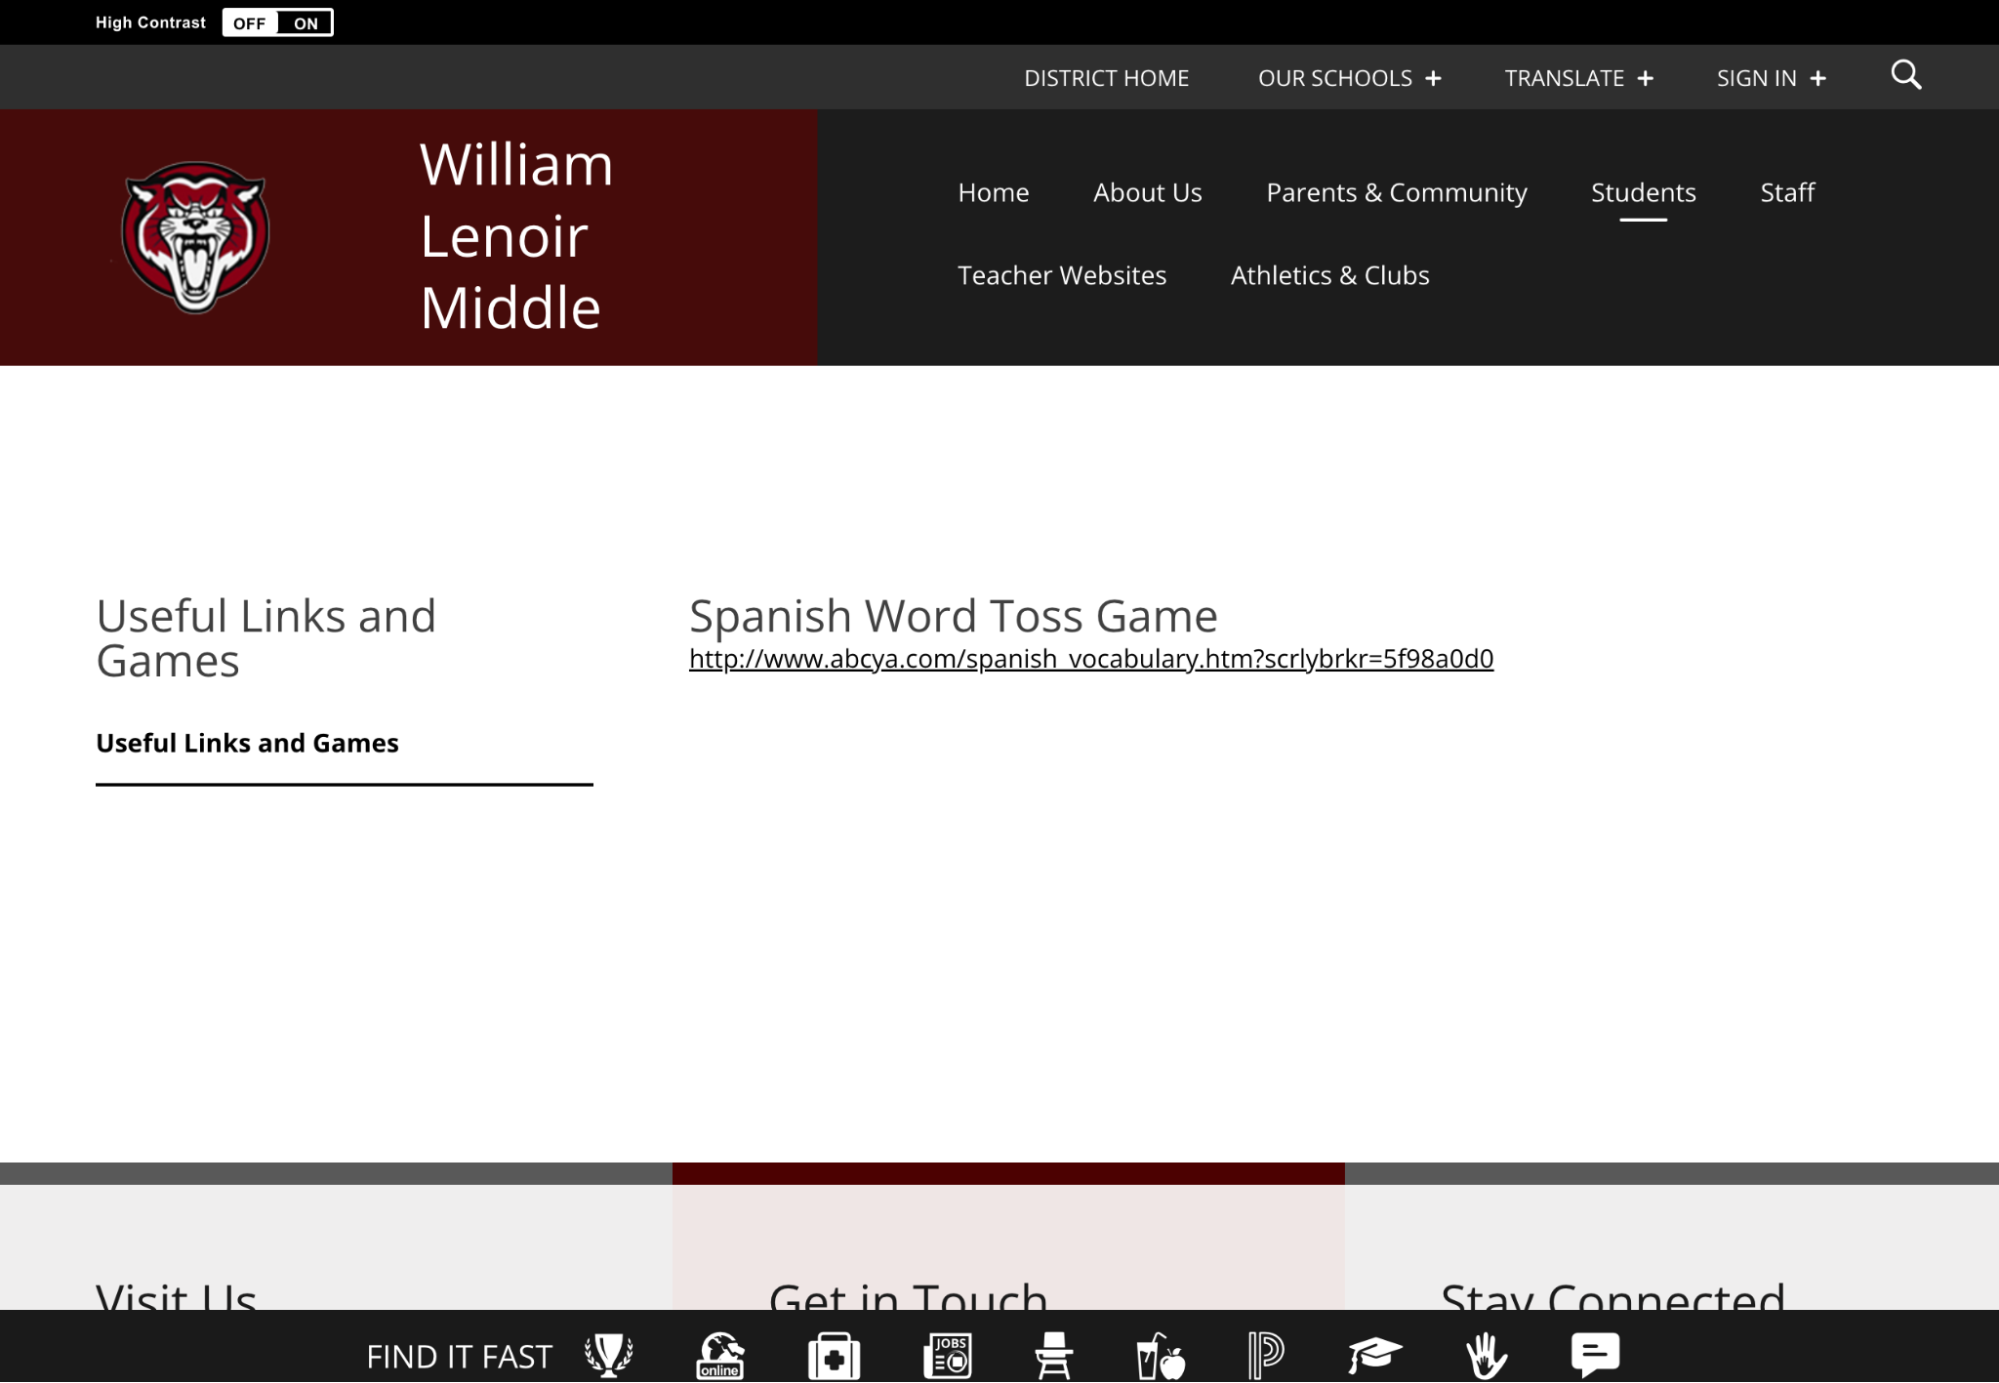Click the school desk icon
1999x1383 pixels.
pos(1053,1355)
